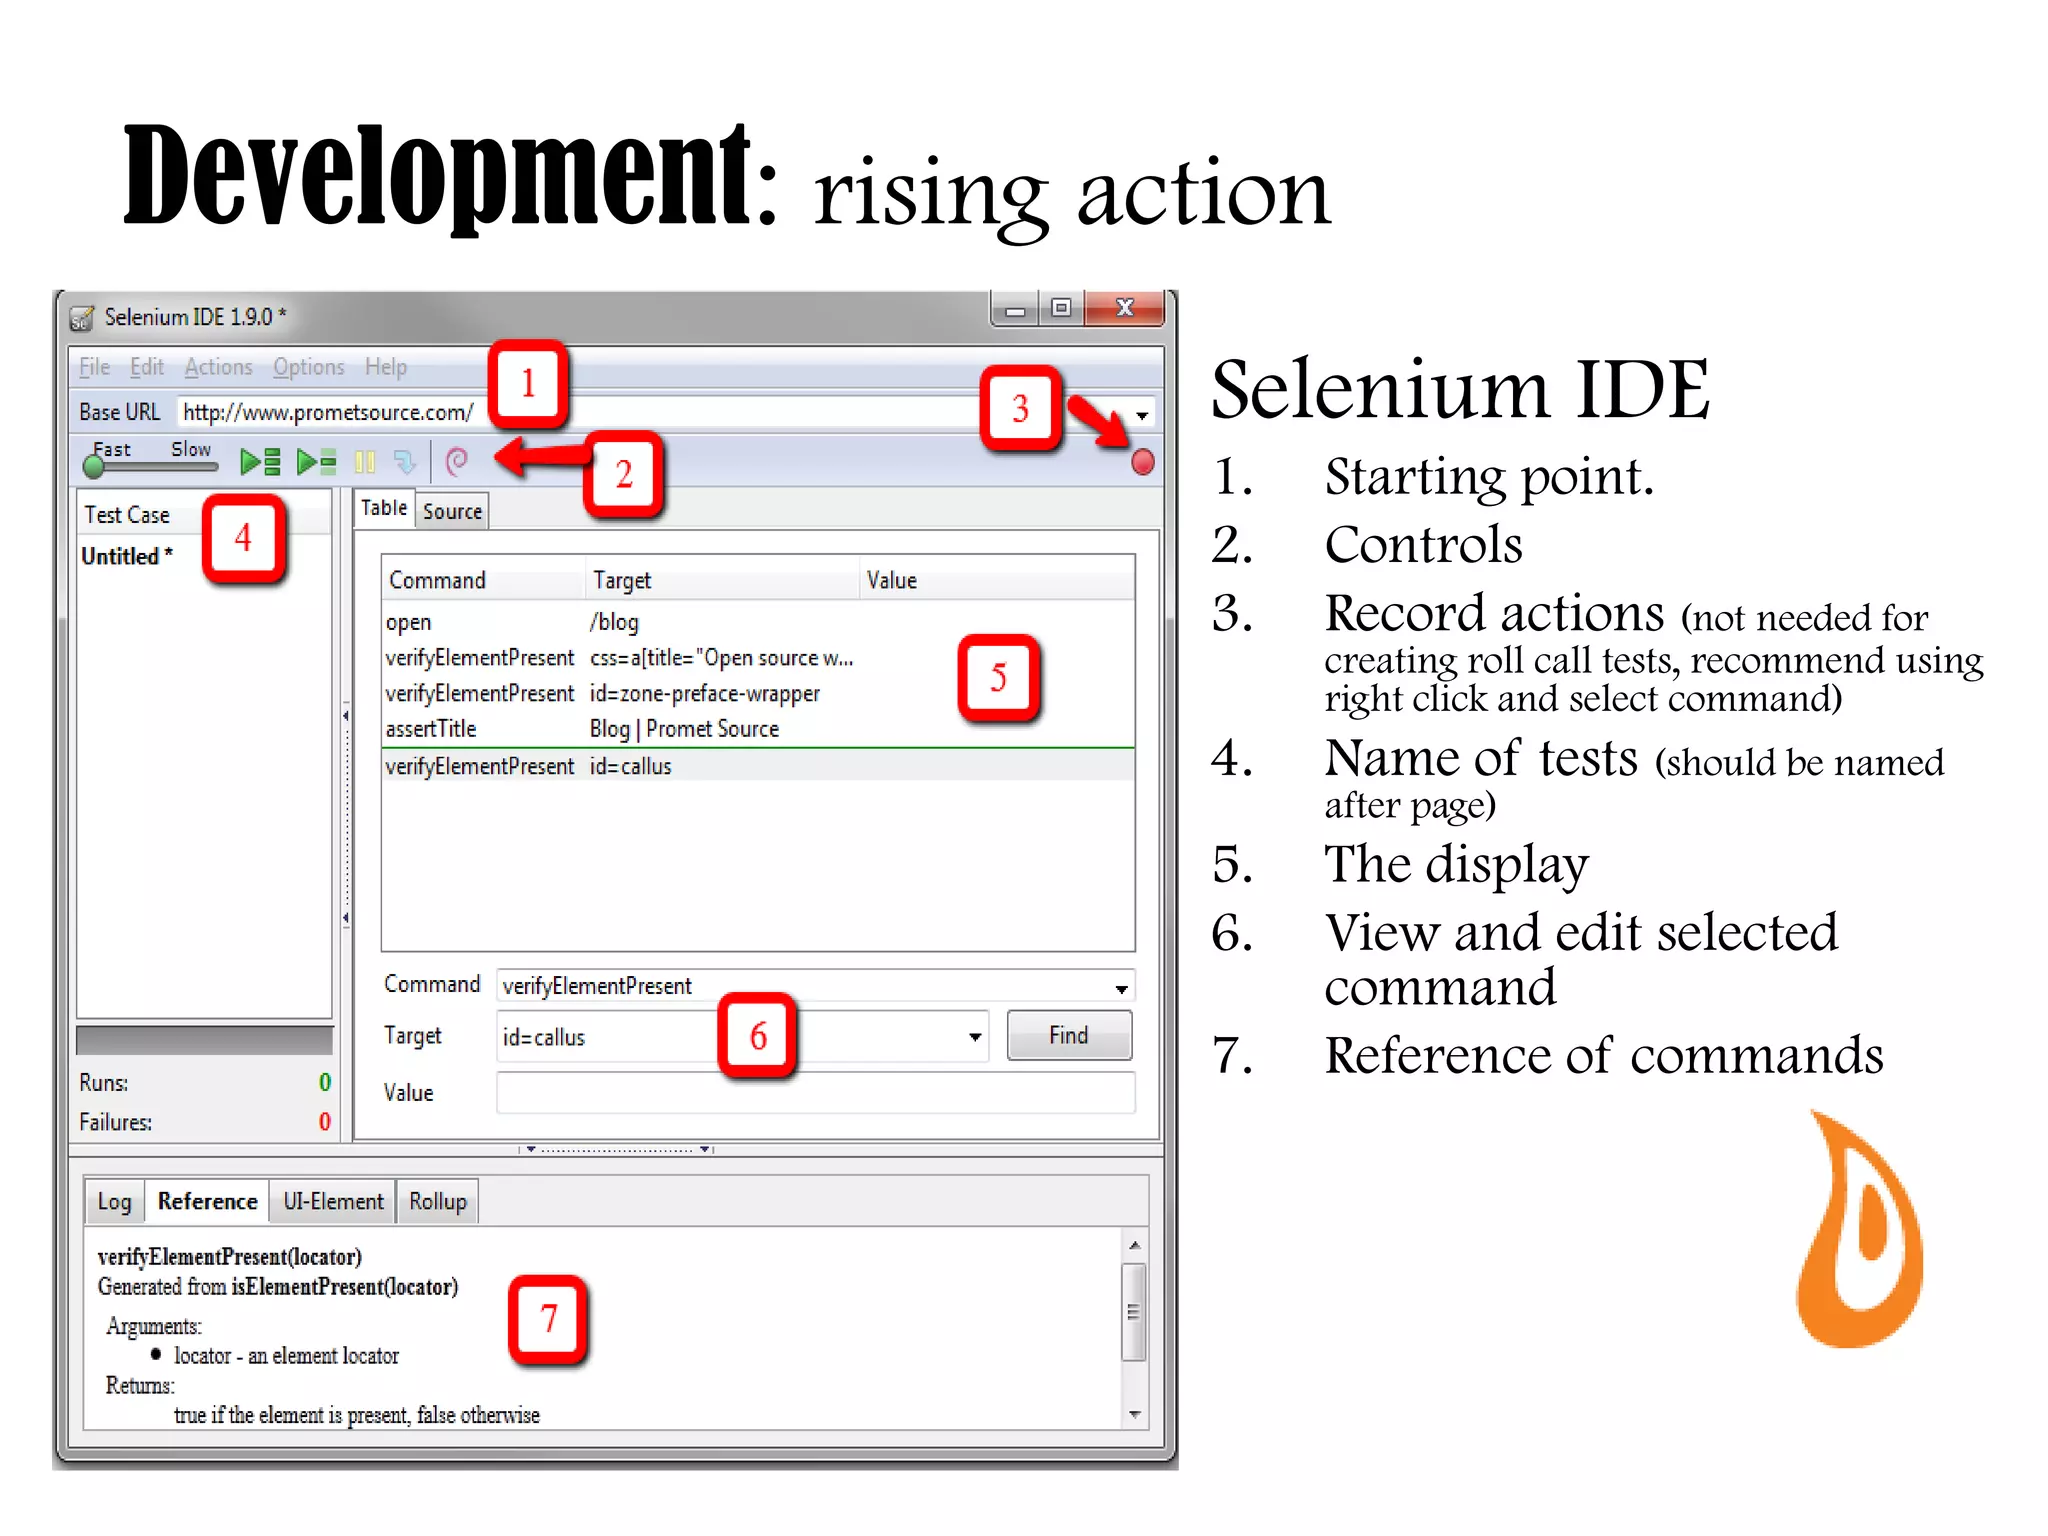Open the Edit menu
The height and width of the screenshot is (1536, 2048).
click(x=146, y=367)
